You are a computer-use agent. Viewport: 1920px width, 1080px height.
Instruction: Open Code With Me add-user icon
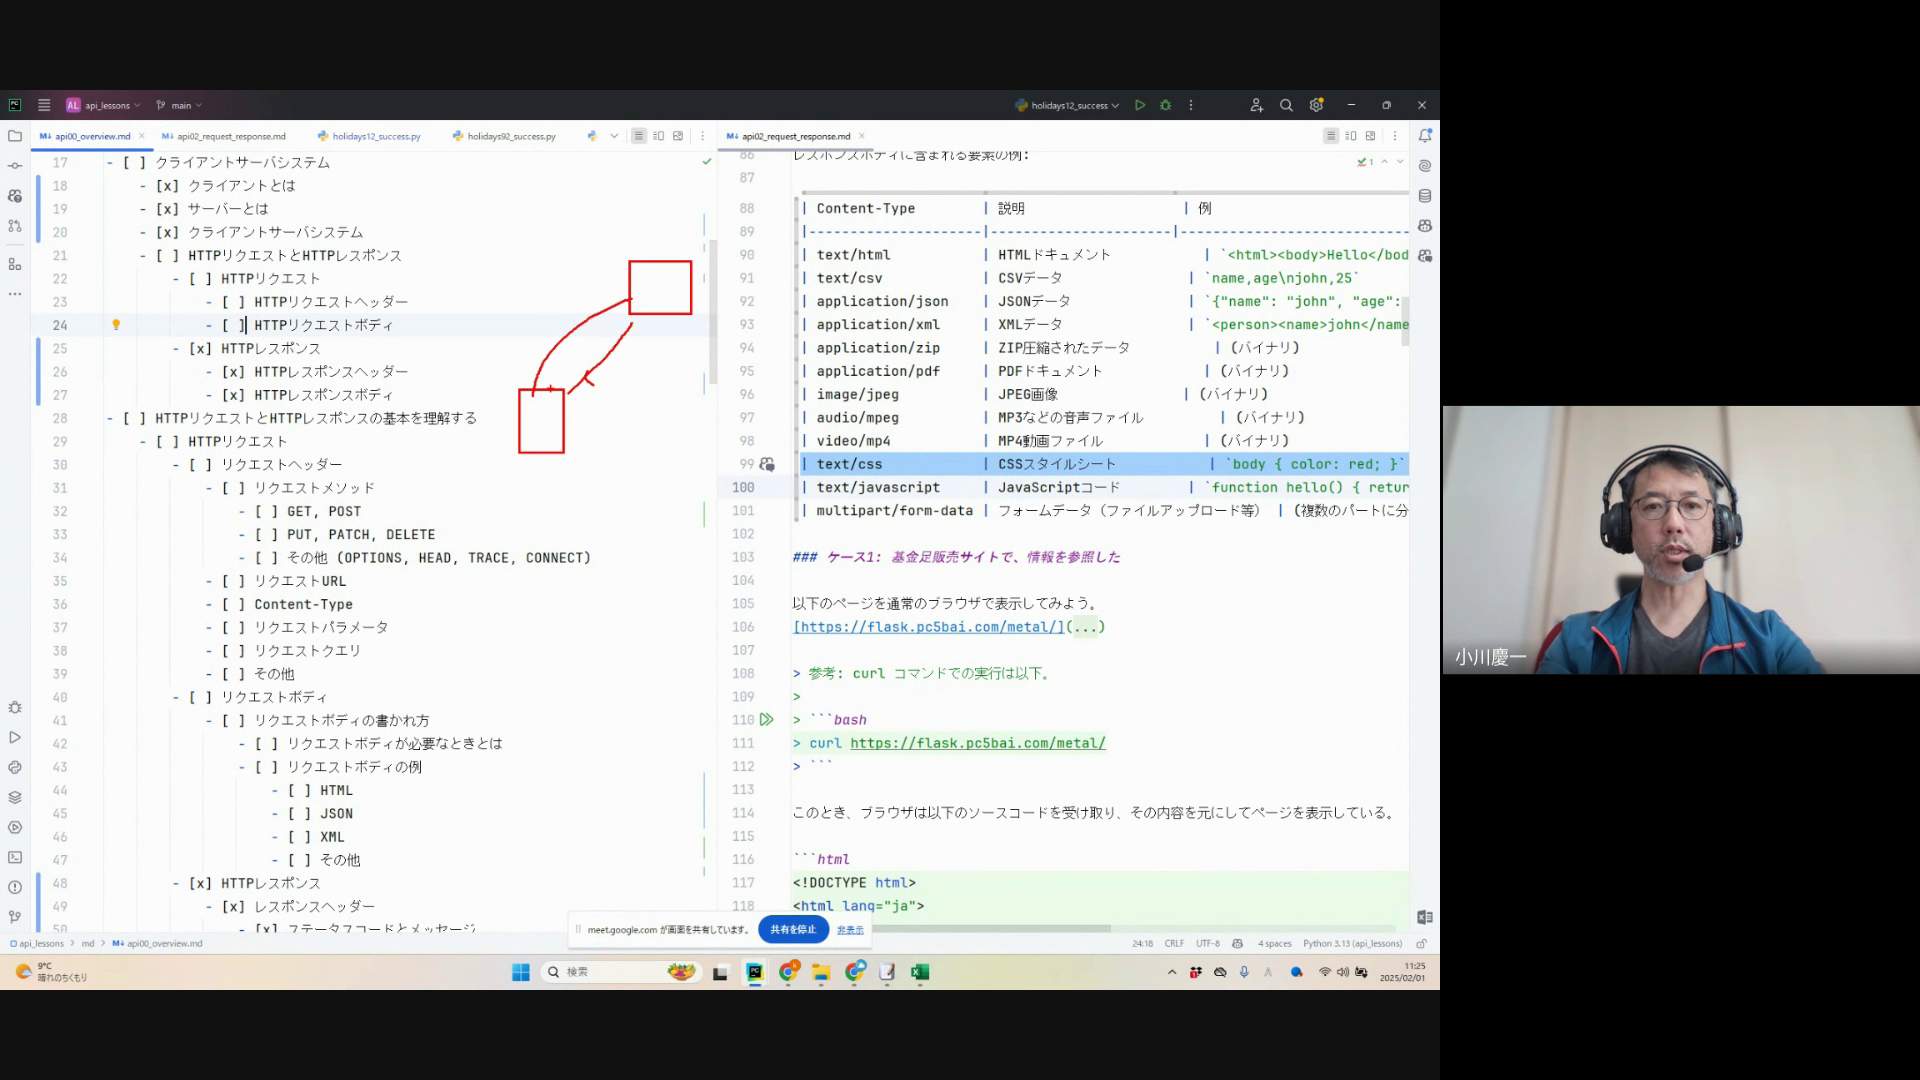1256,105
